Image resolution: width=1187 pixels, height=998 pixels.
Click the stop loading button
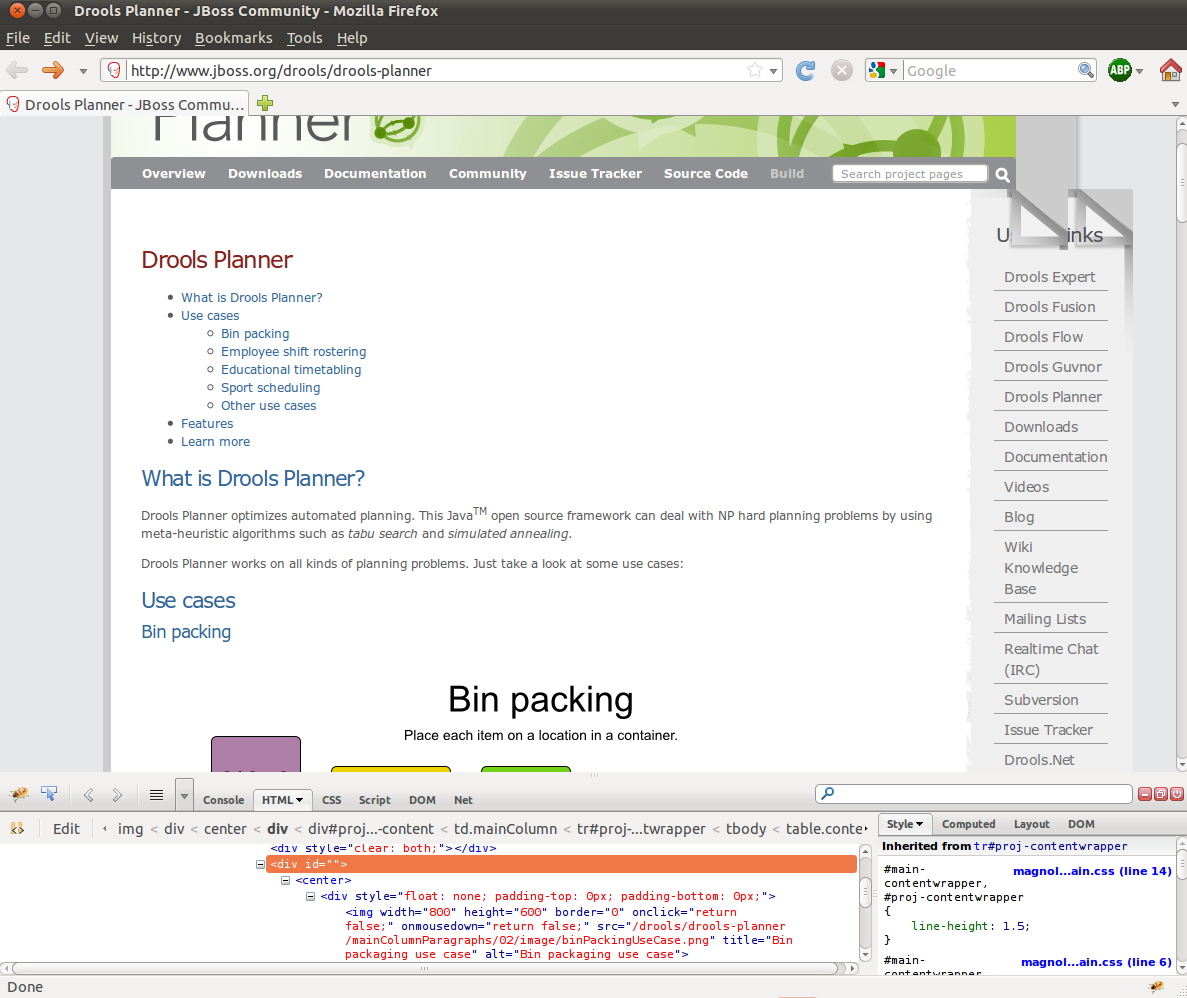[x=842, y=70]
